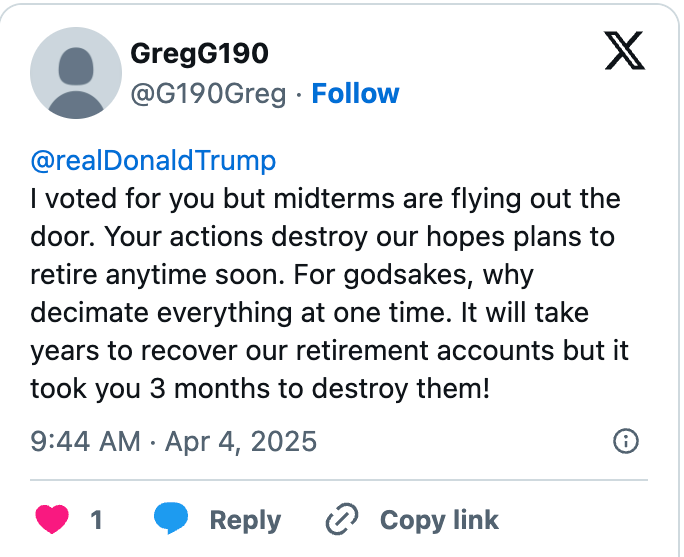Click the @G190Greg handle

(209, 94)
